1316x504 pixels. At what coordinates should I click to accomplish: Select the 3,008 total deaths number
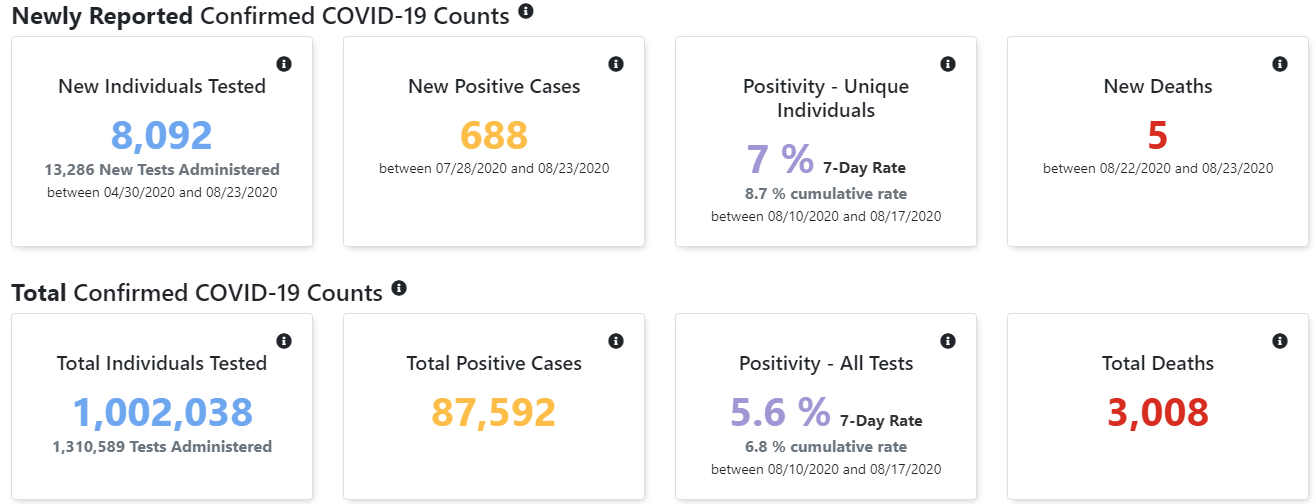point(1158,413)
